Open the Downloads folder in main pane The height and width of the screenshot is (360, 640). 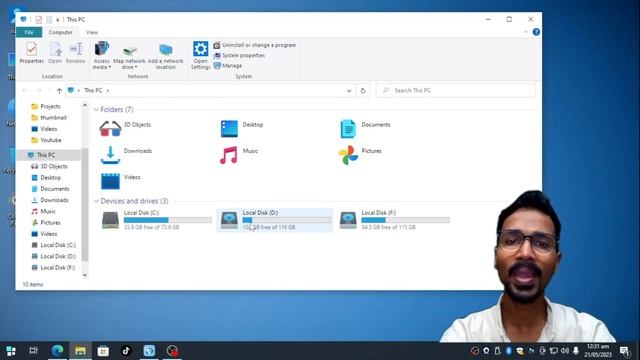click(126, 155)
